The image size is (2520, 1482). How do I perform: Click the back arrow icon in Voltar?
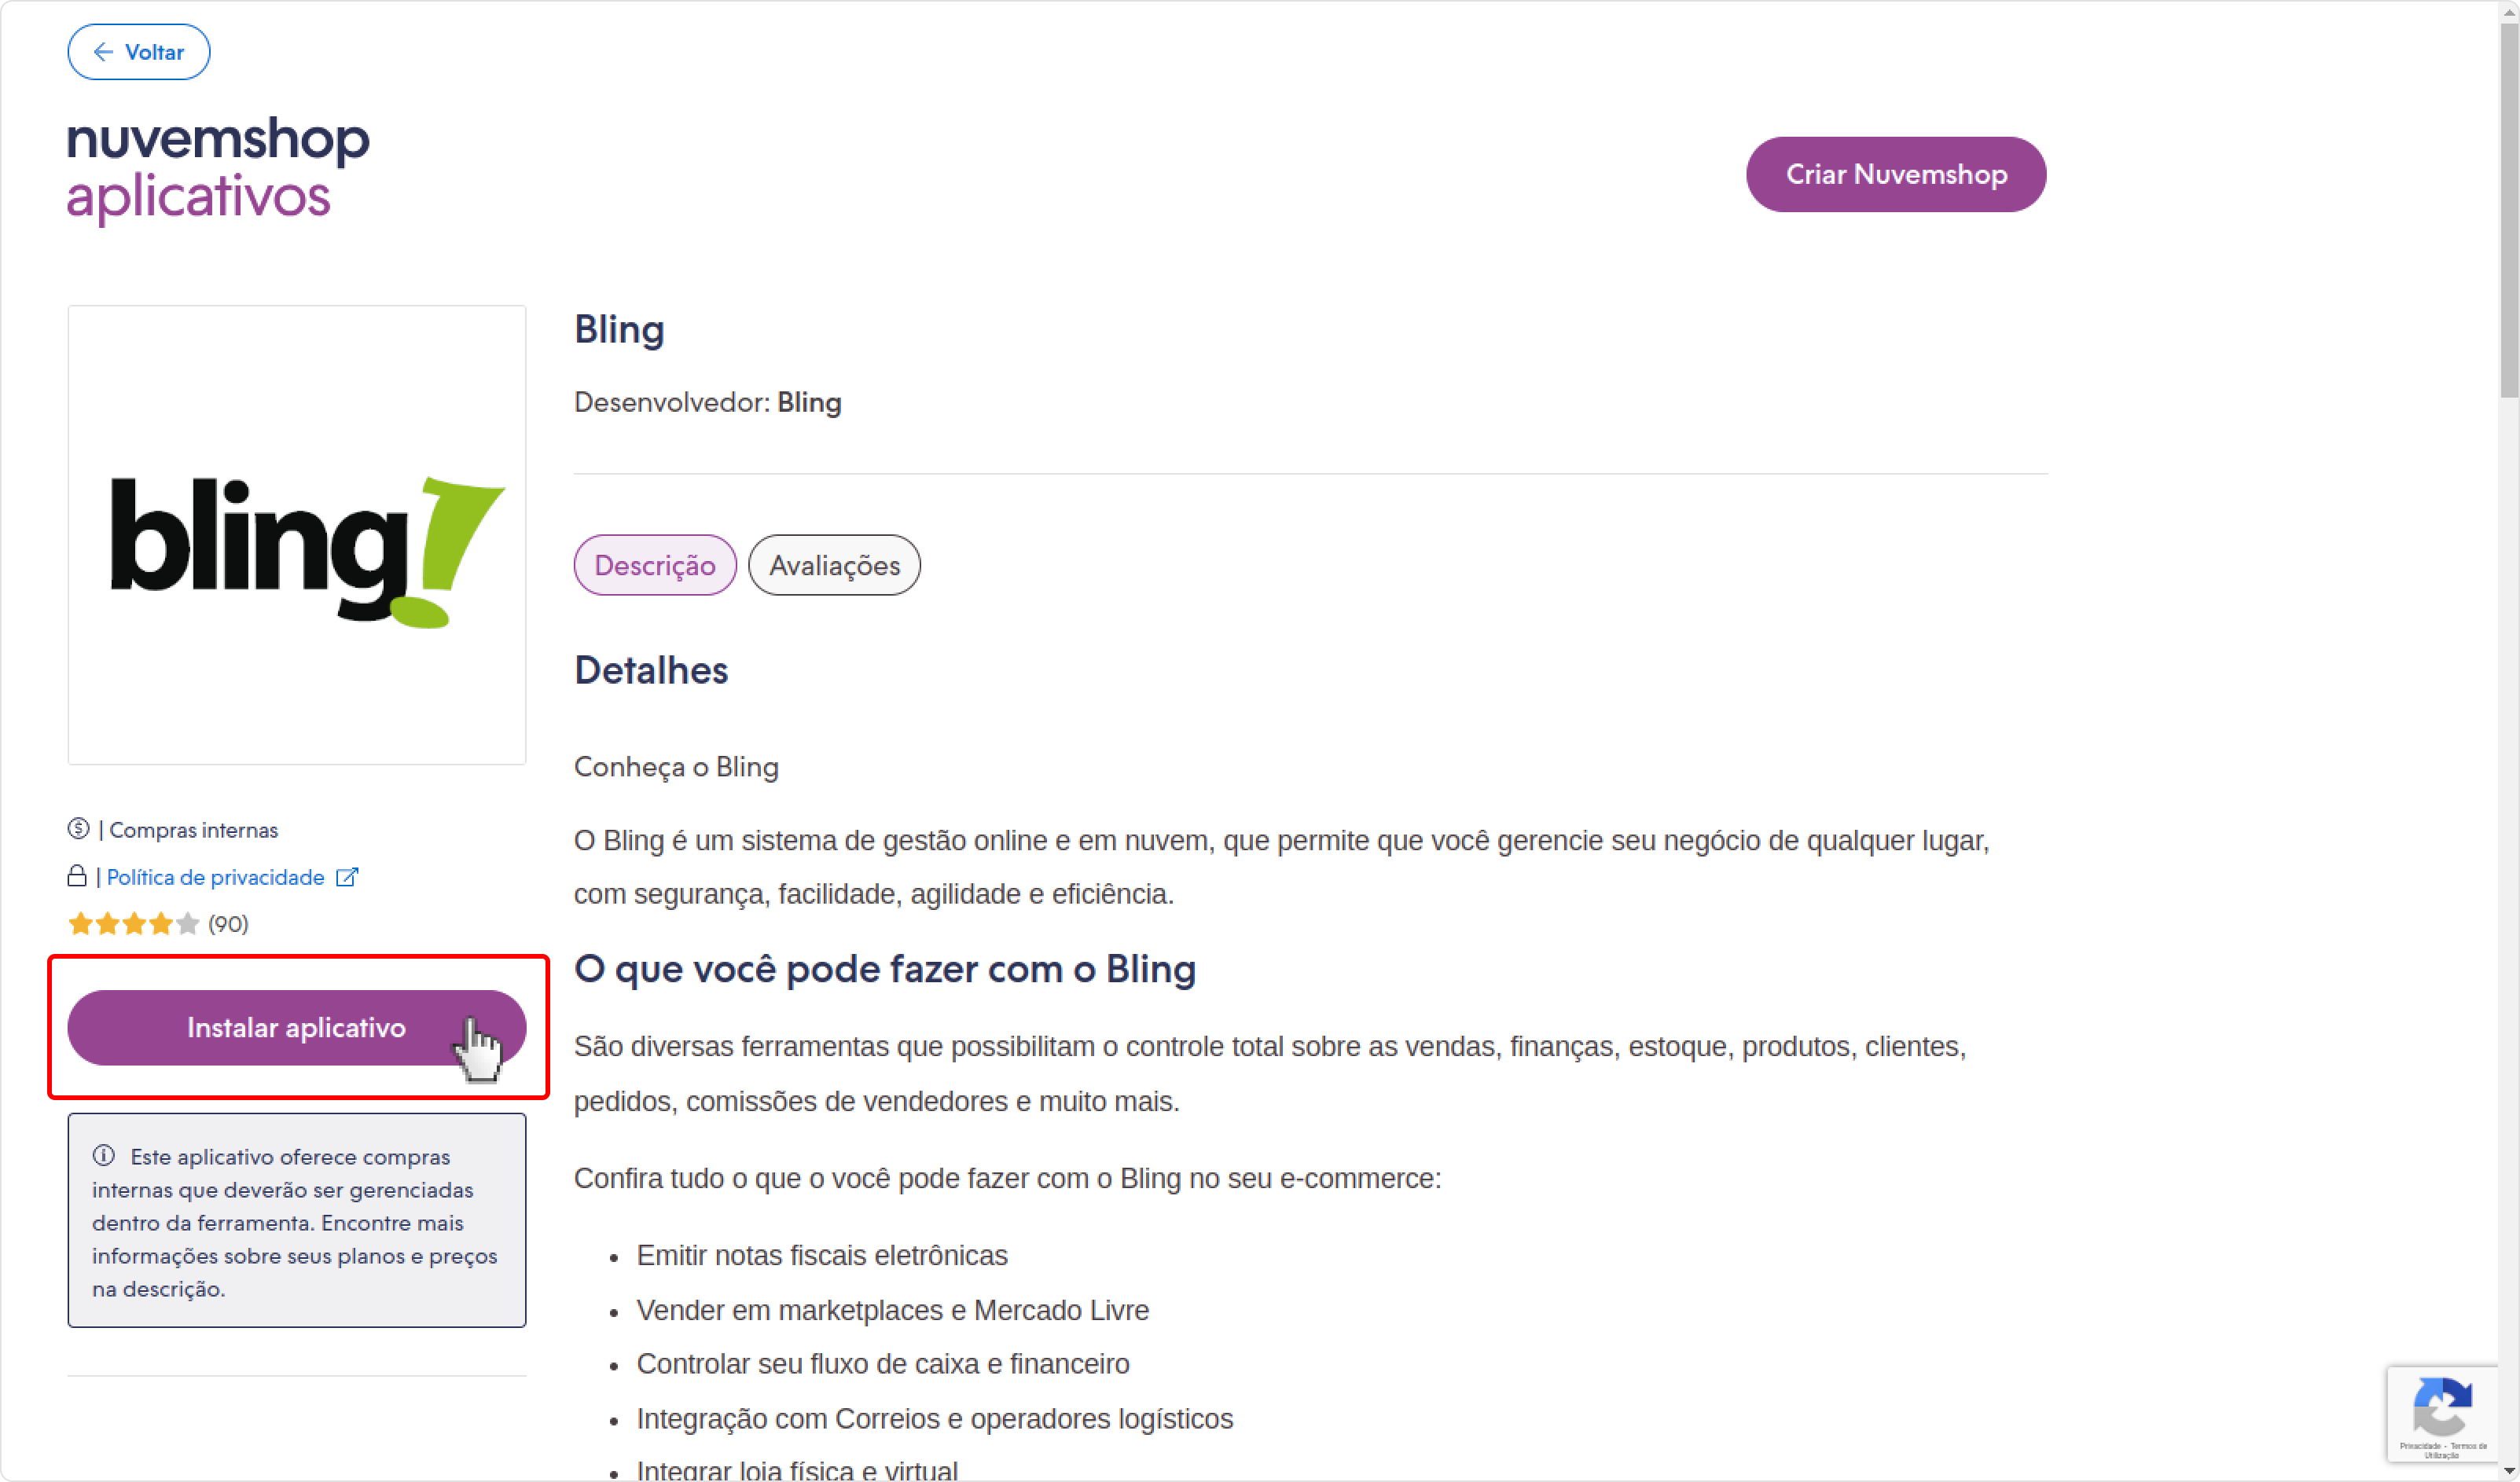[102, 52]
